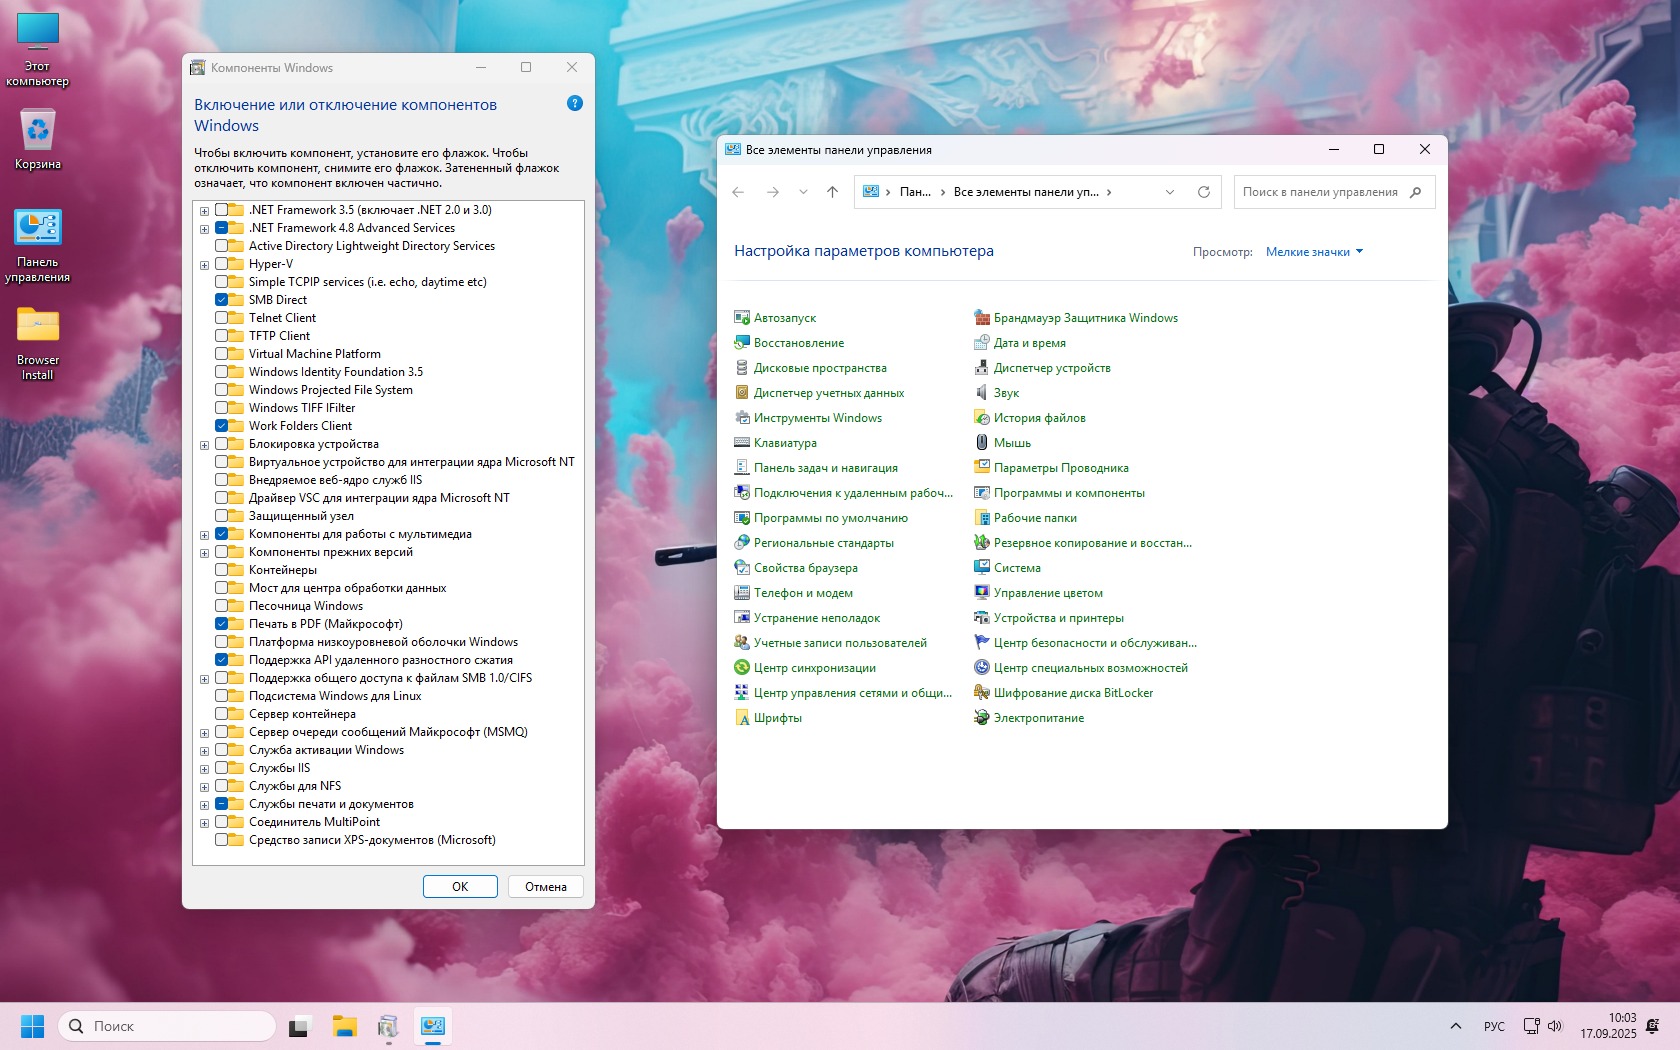Expand the Службы IIS tree node

pos(204,769)
